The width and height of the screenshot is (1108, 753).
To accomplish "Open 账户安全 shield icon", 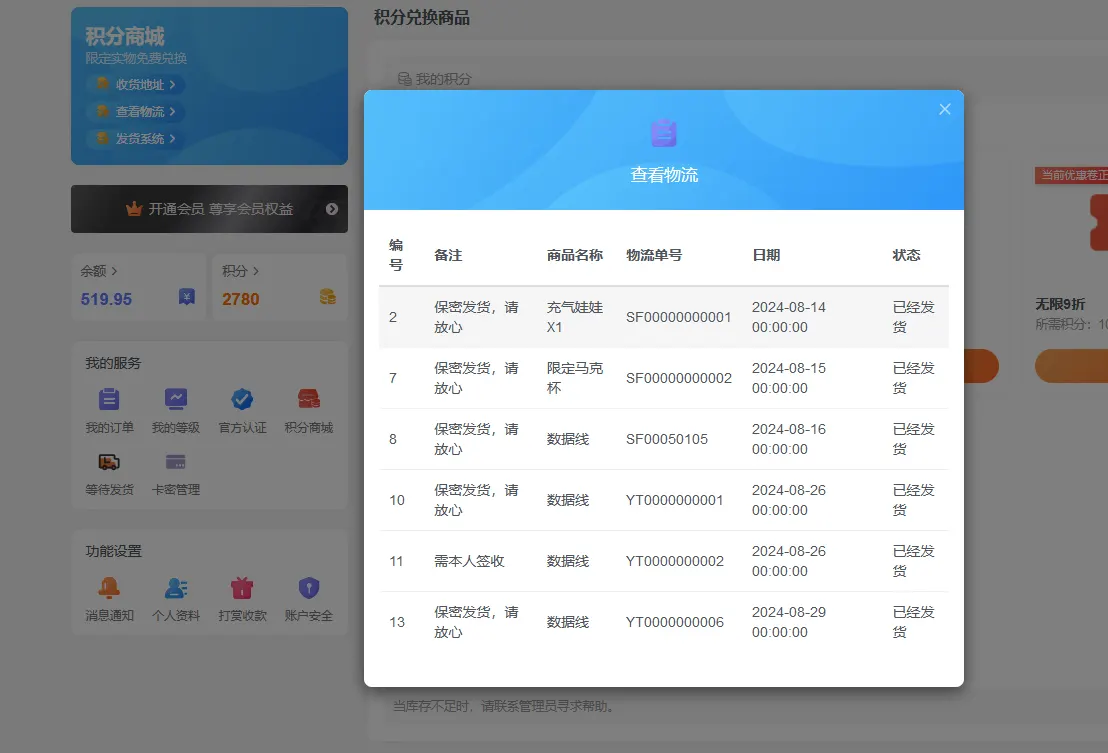I will pyautogui.click(x=309, y=588).
